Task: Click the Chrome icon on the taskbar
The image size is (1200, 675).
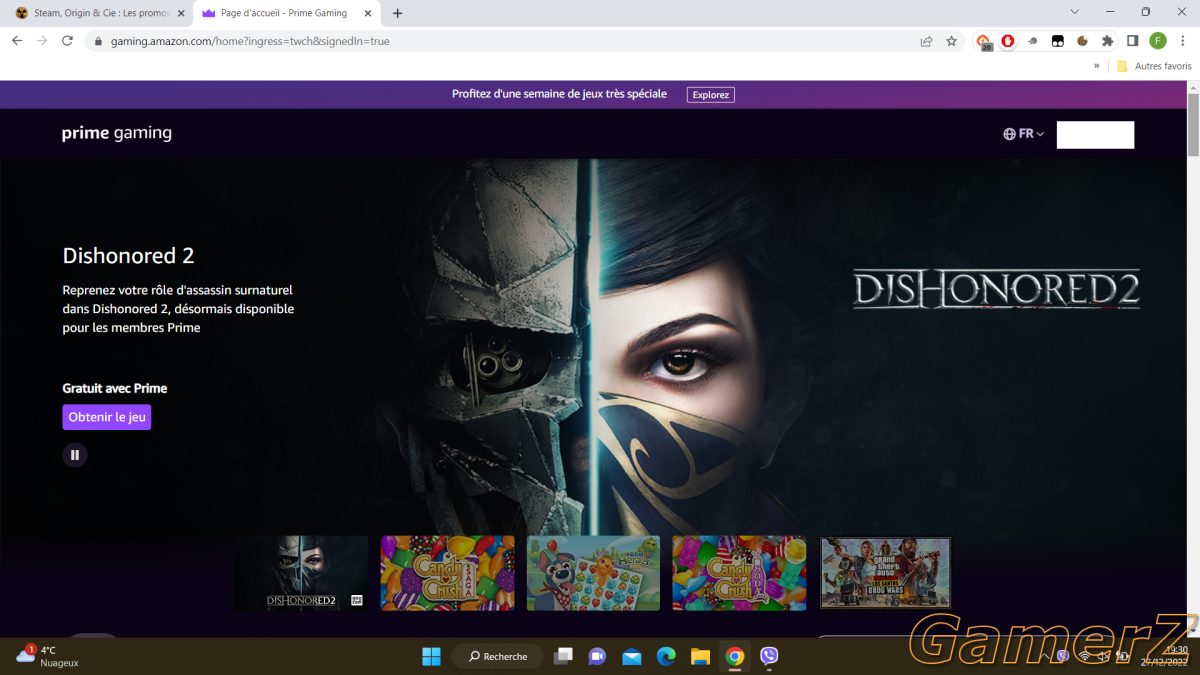Action: coord(735,656)
